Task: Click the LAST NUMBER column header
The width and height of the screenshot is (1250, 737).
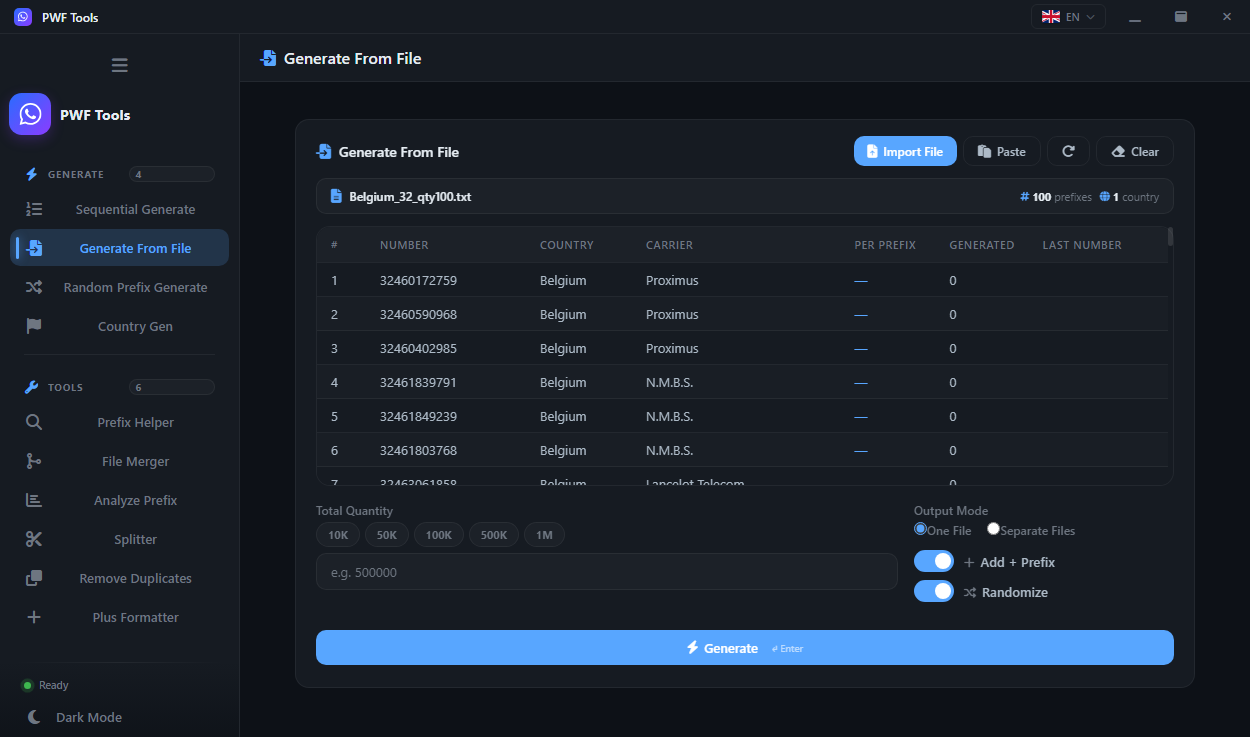Action: tap(1082, 245)
